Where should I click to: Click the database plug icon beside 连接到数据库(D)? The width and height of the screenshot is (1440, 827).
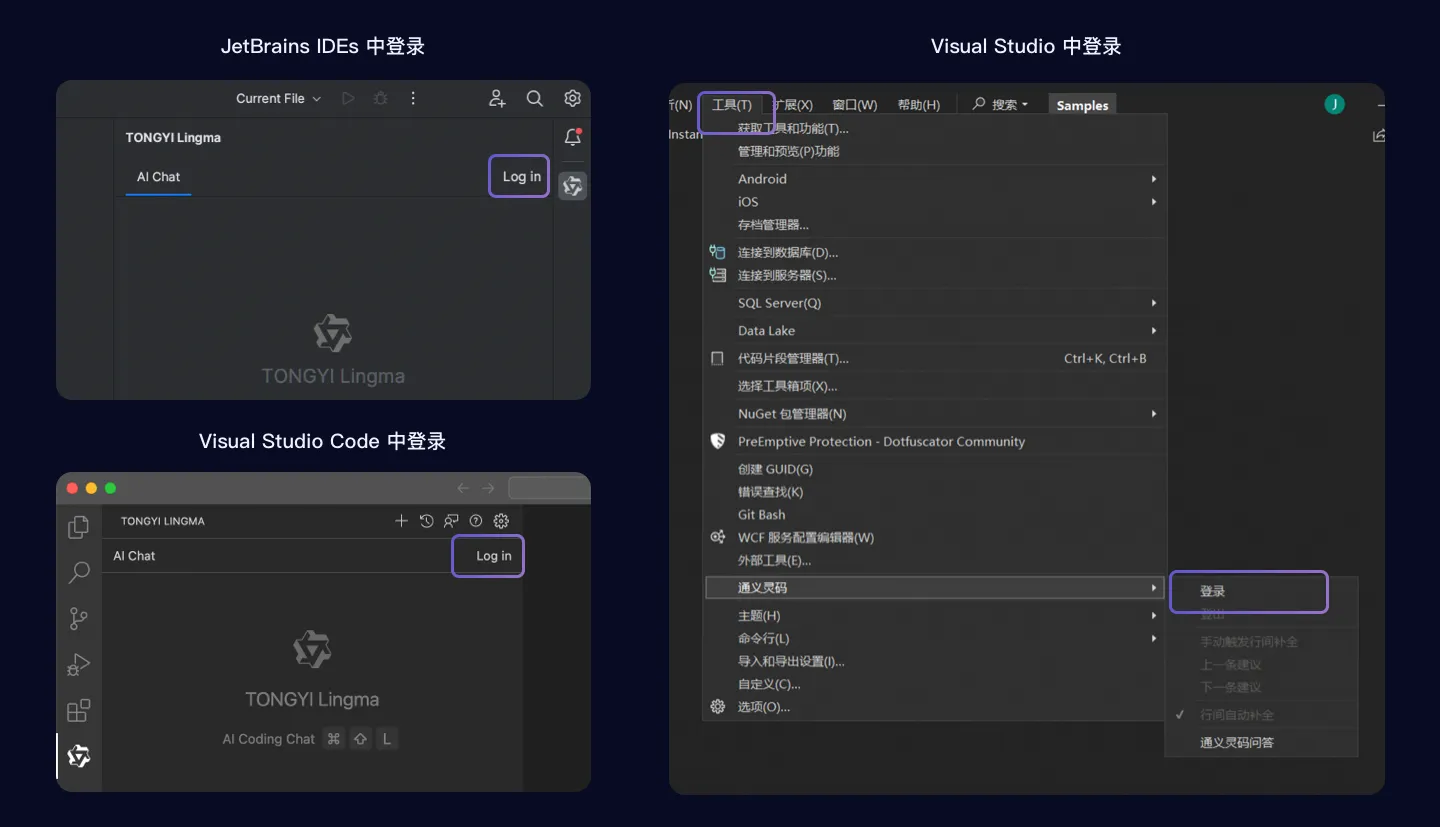717,252
